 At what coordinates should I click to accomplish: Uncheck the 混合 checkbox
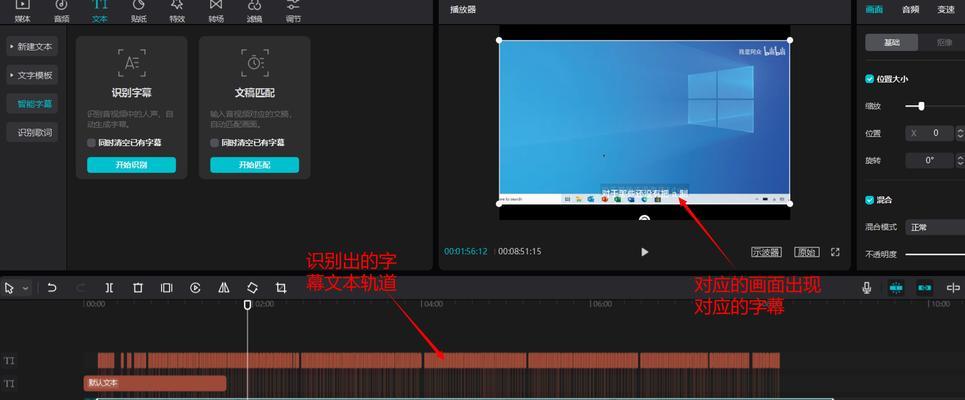click(x=870, y=200)
